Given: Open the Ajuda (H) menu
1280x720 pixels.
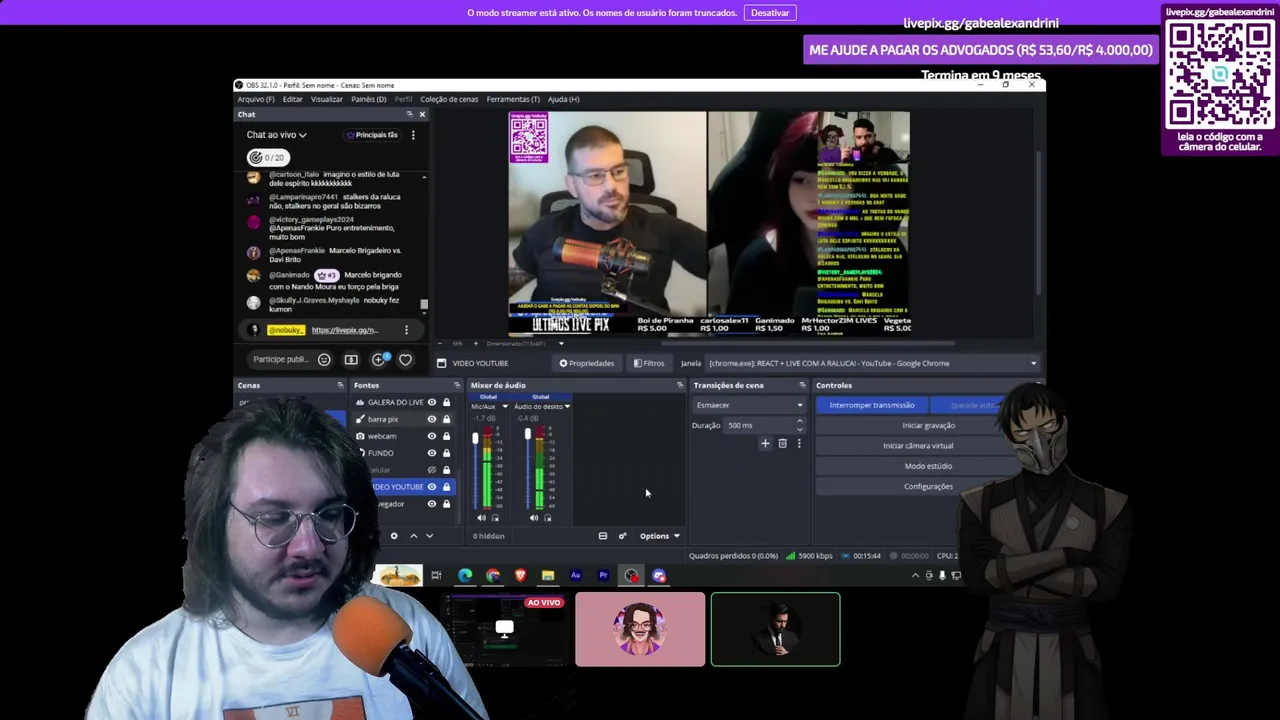Looking at the screenshot, I should (x=563, y=99).
